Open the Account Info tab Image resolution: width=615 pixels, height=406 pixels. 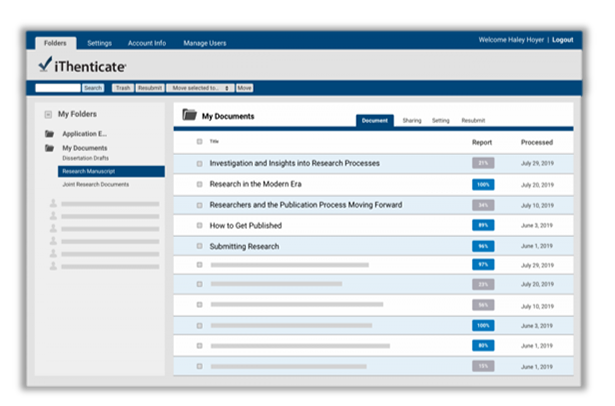(147, 43)
